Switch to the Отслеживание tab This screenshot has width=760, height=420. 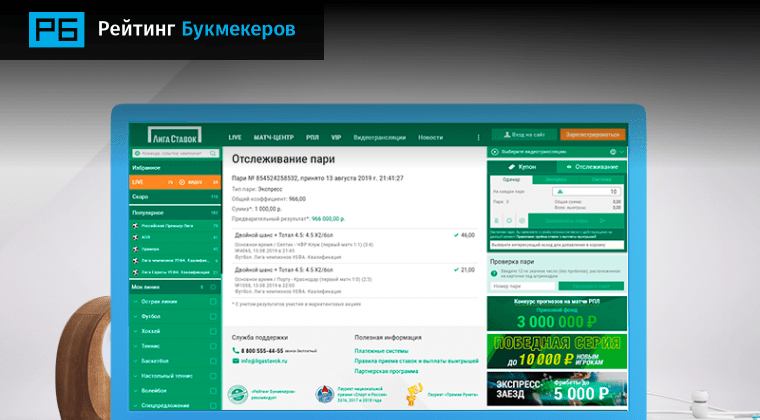point(588,167)
